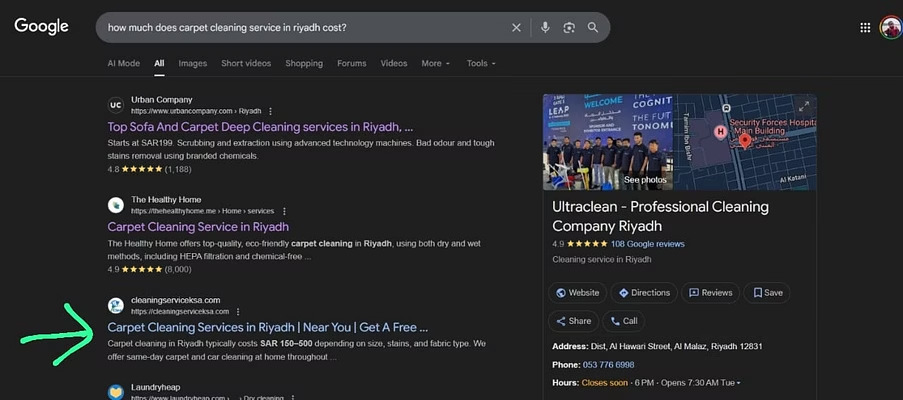Image resolution: width=903 pixels, height=400 pixels.
Task: Open the AI Mode tab
Action: [124, 63]
